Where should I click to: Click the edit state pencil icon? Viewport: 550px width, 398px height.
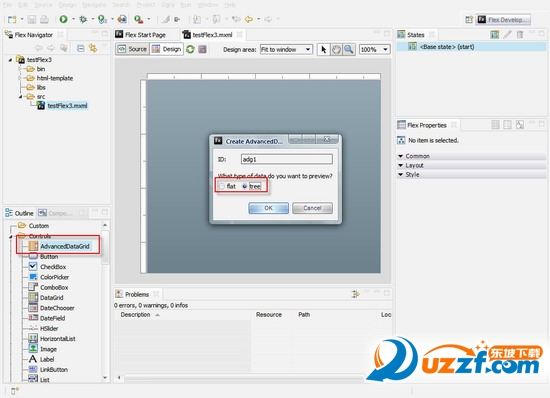(507, 34)
